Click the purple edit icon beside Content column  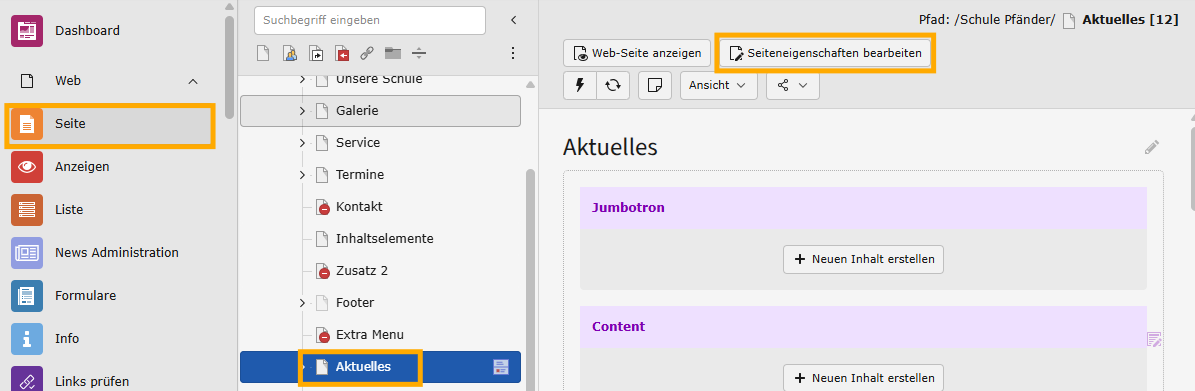1154,339
